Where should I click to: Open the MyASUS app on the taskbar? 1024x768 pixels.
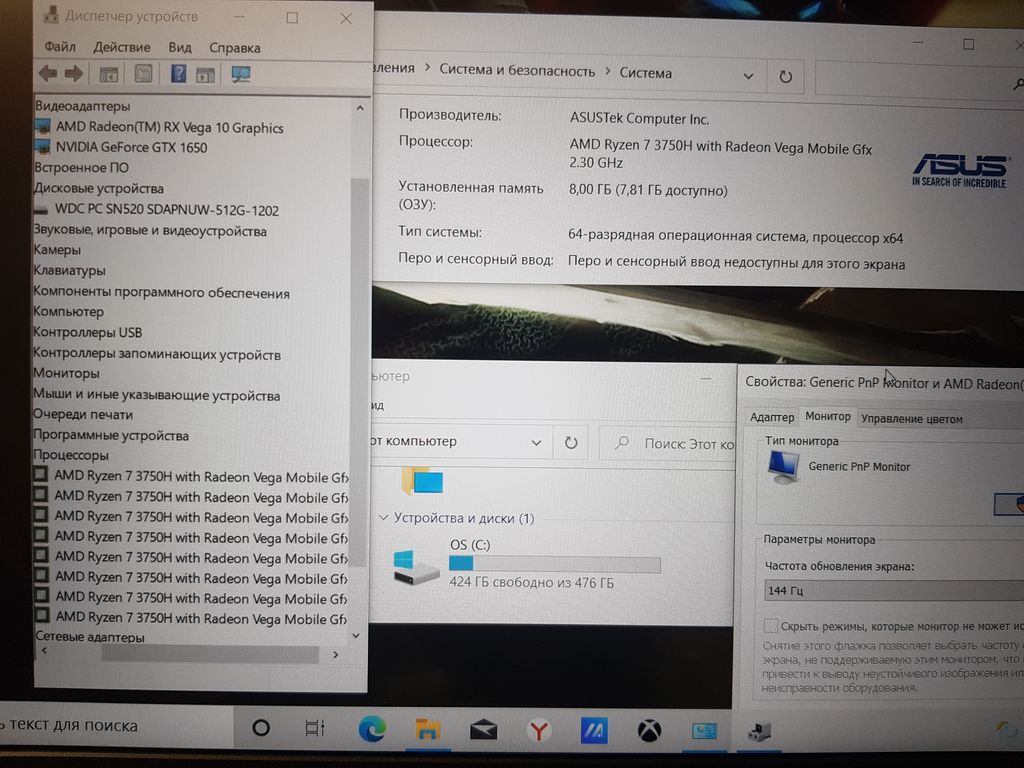click(x=594, y=731)
